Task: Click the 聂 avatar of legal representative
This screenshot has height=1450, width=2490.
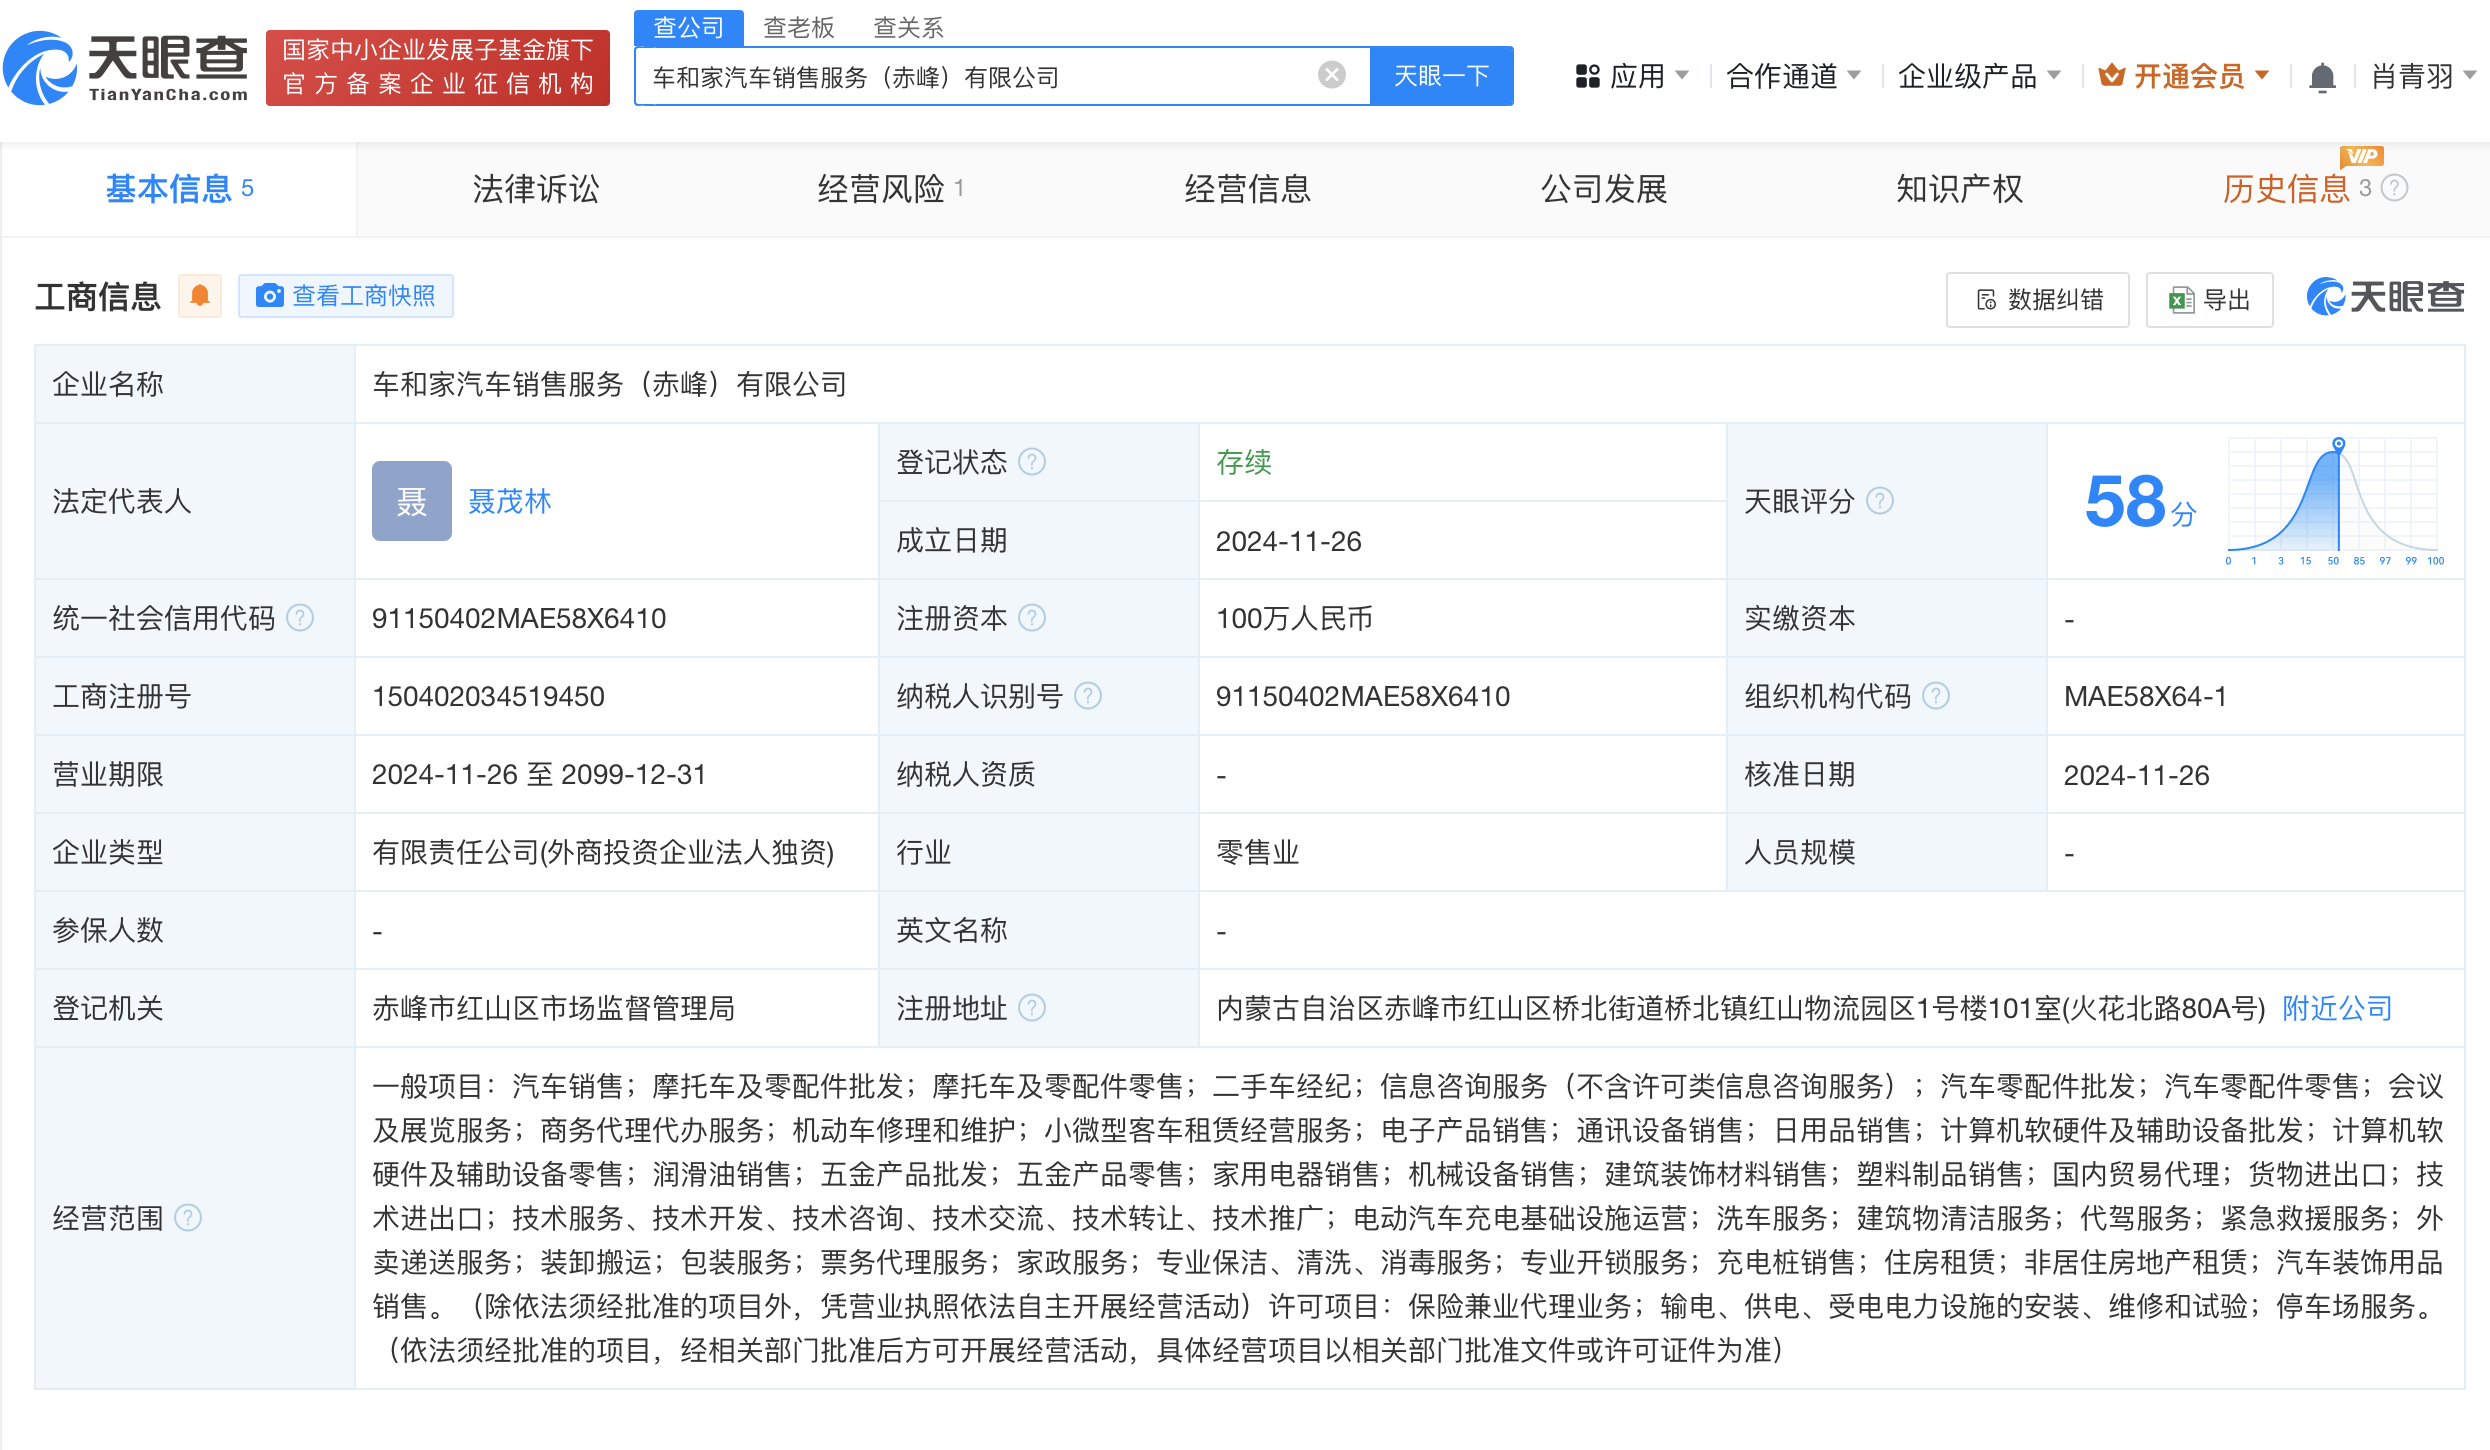Action: (411, 501)
